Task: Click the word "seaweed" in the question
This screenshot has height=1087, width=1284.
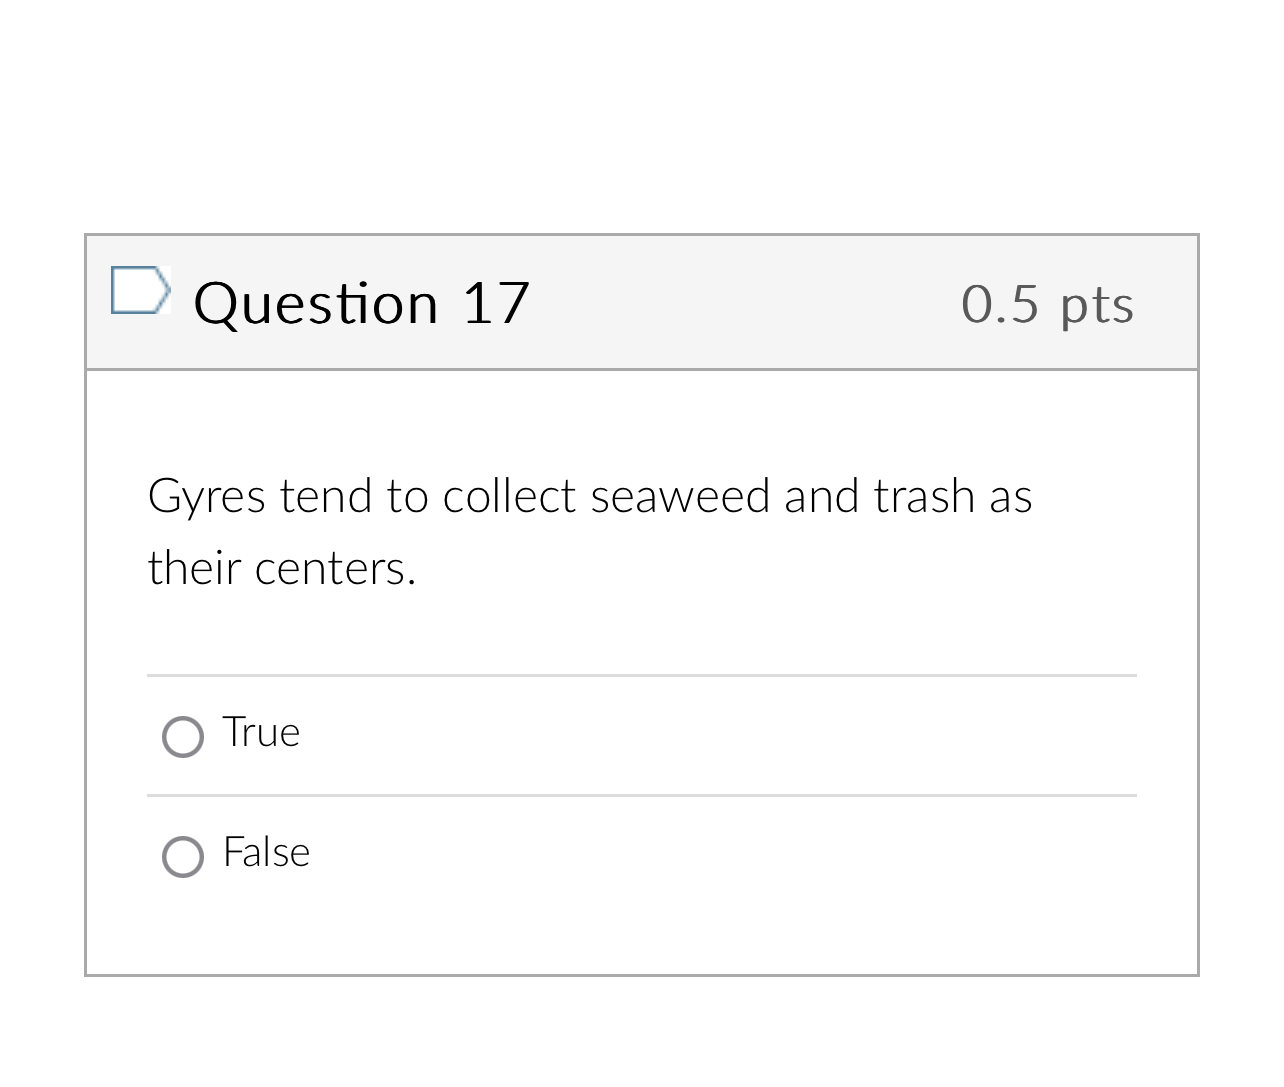Action: pos(680,497)
